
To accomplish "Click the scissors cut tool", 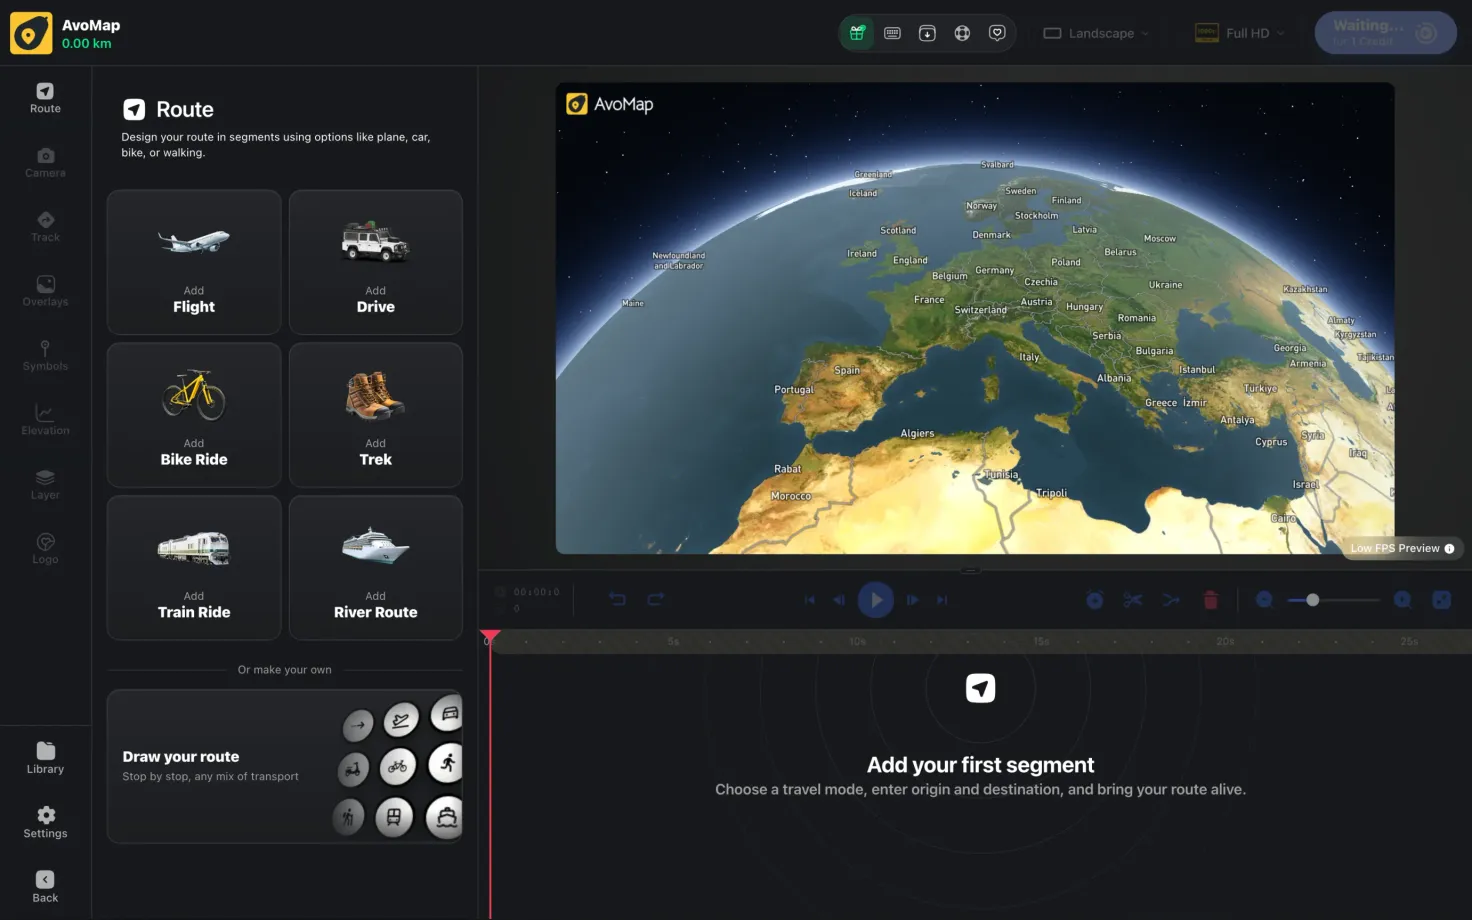I will [x=1132, y=600].
